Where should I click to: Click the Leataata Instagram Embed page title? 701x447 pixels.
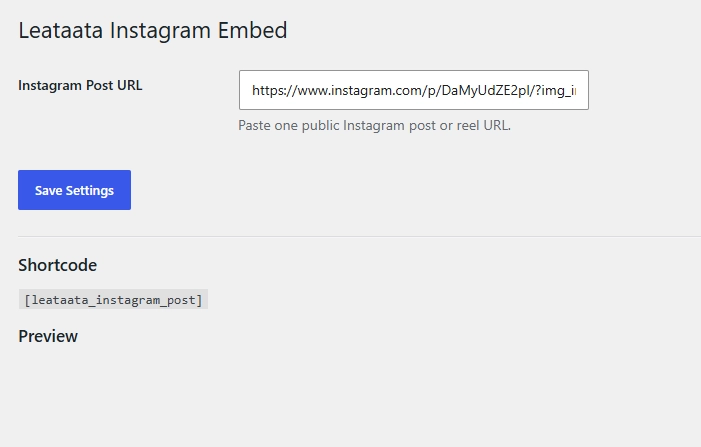152,30
